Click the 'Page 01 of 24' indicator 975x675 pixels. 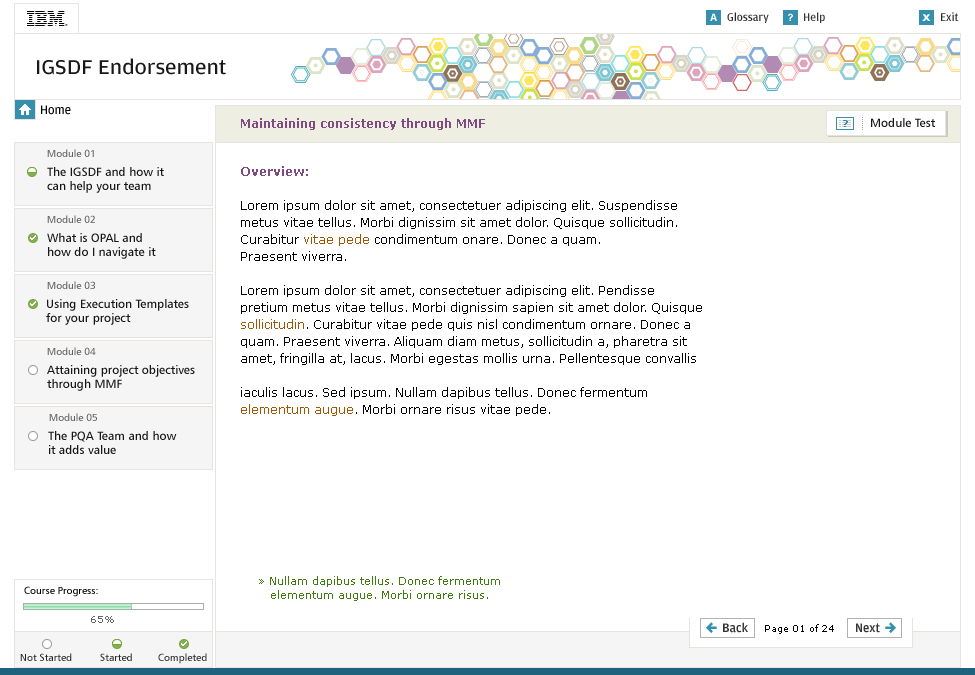tap(799, 628)
